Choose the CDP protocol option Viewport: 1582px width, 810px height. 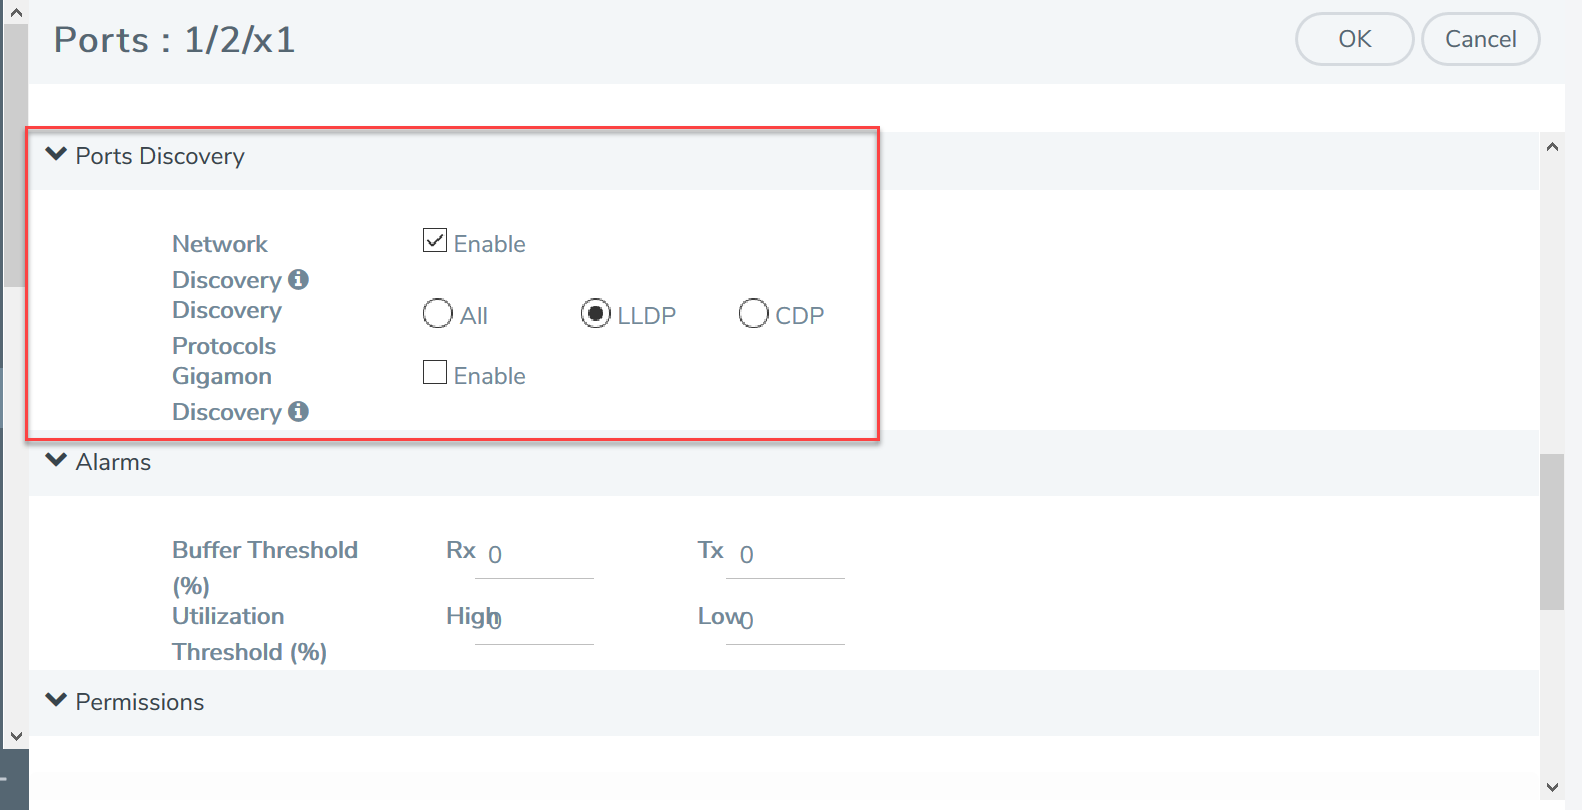(x=753, y=314)
